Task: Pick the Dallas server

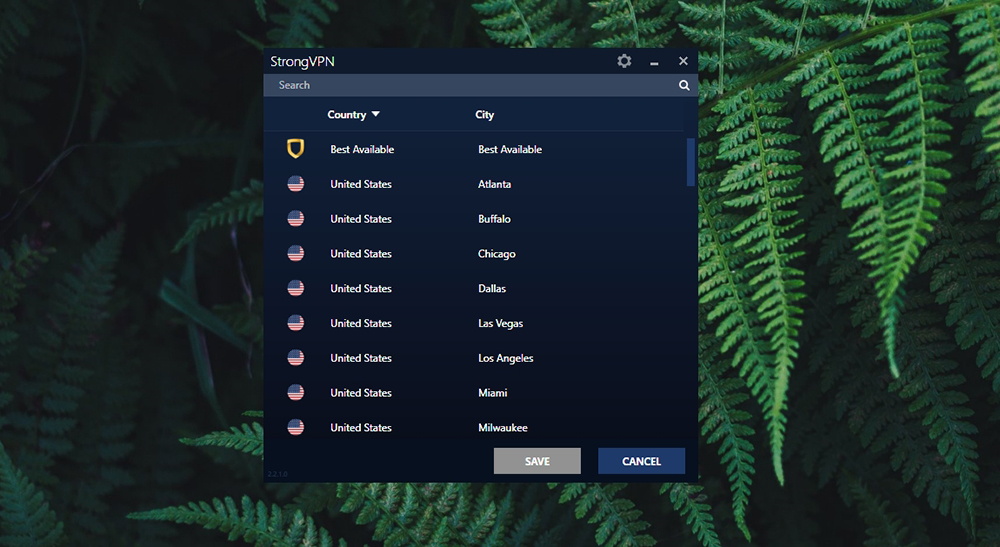Action: (492, 288)
